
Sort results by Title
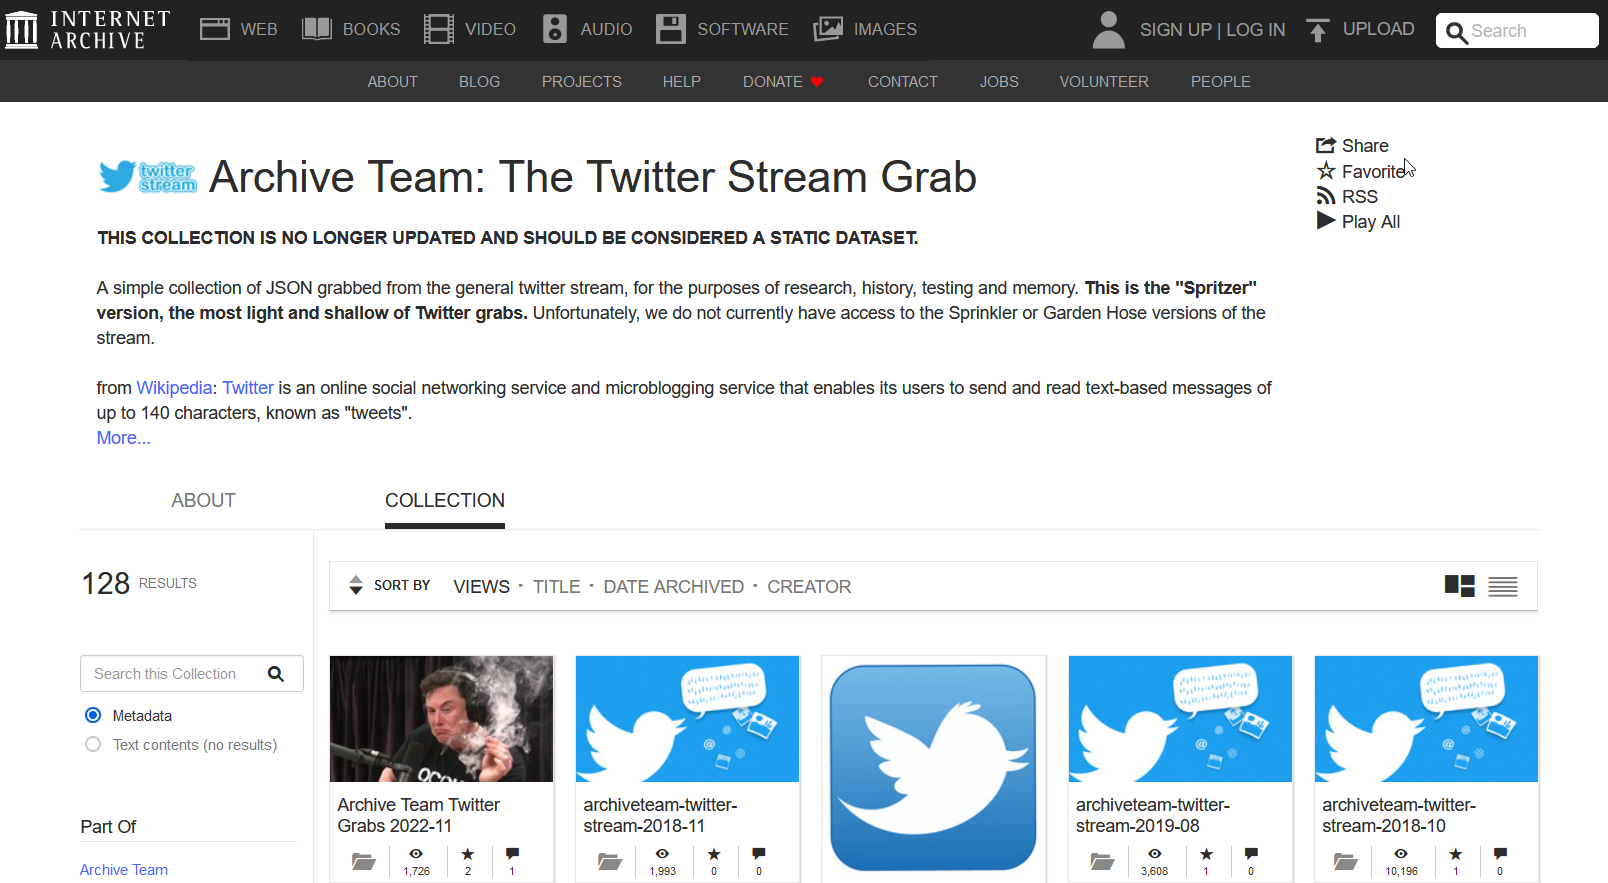tap(556, 587)
